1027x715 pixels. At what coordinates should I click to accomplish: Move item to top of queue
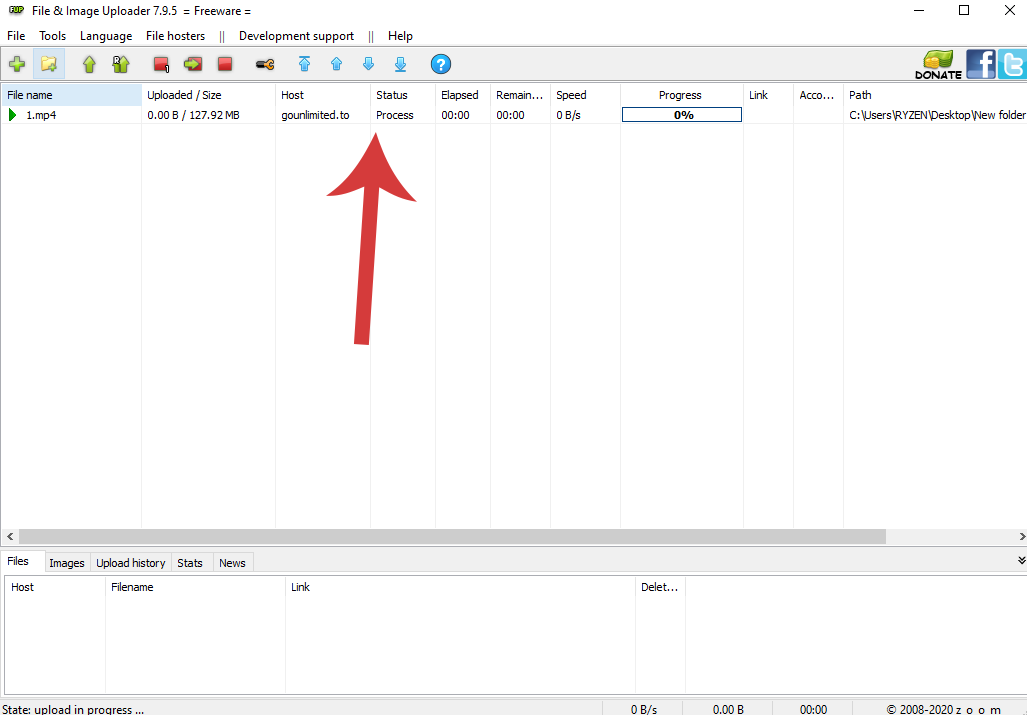[x=304, y=64]
